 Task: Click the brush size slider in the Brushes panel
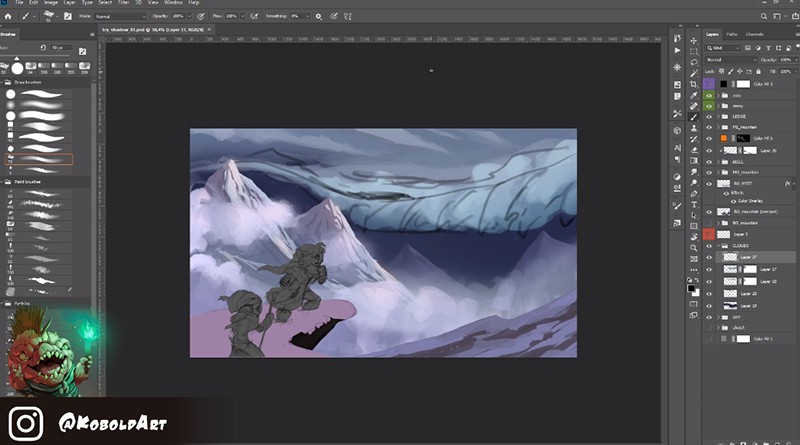17,59
